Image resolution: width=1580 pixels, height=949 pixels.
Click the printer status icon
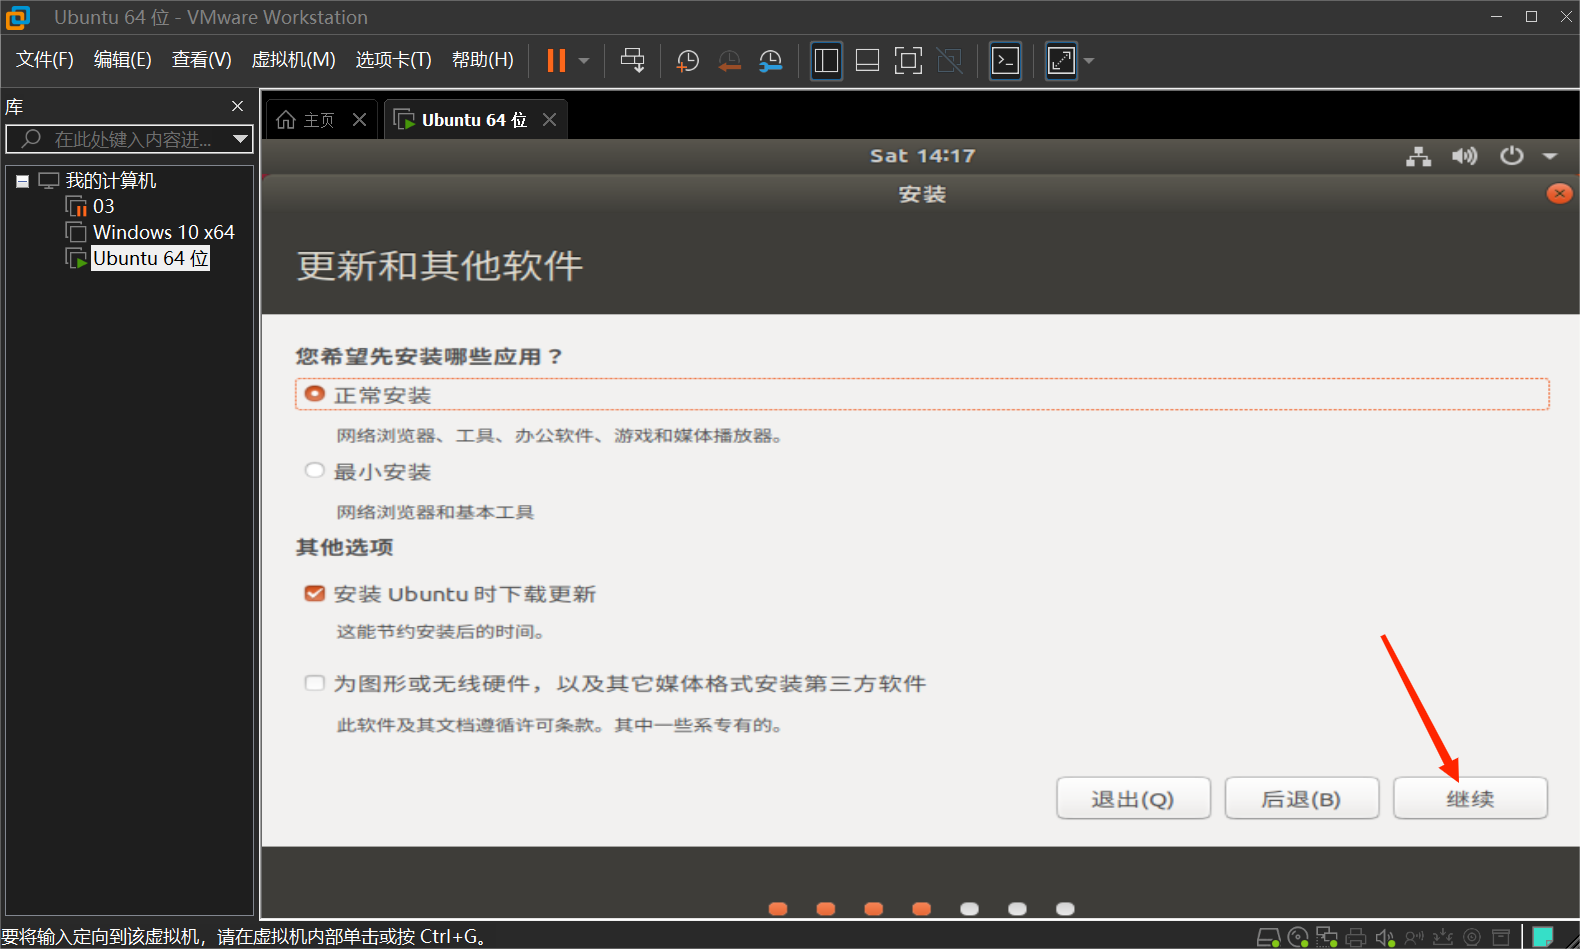[x=1356, y=937]
